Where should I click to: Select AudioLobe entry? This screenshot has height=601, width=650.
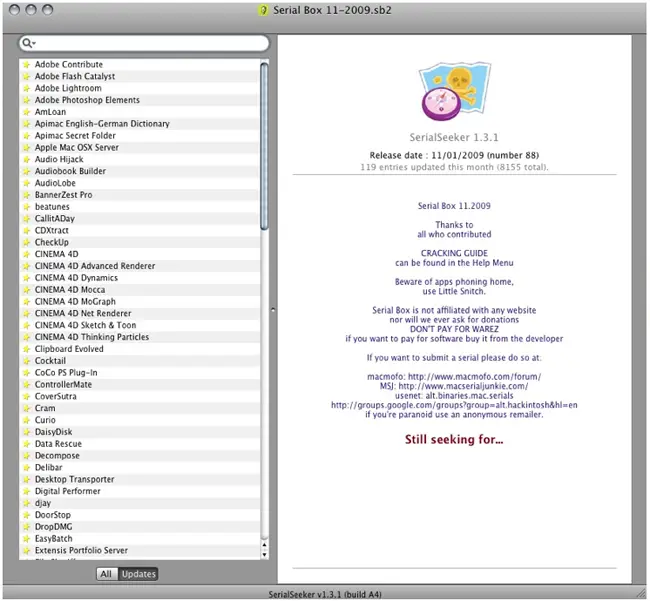pyautogui.click(x=140, y=183)
